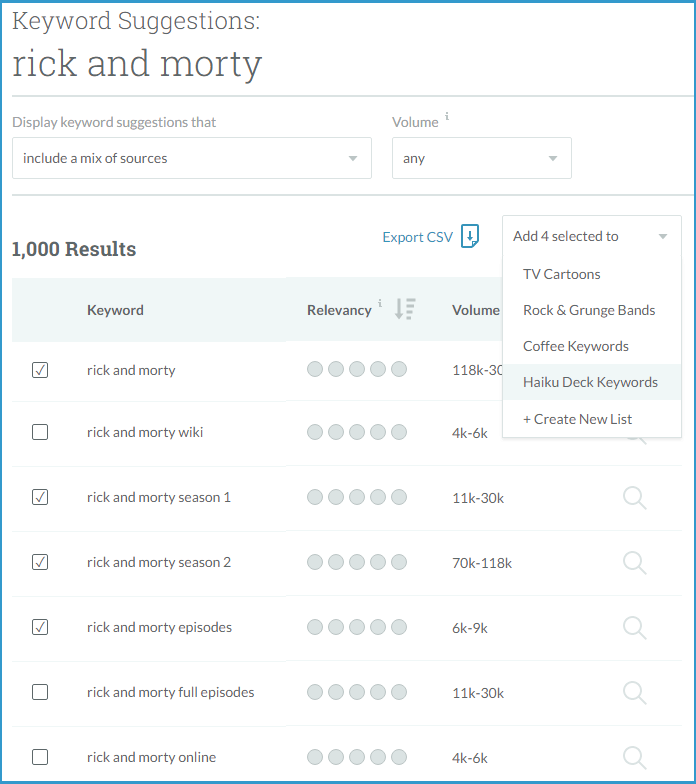The width and height of the screenshot is (696, 784).
Task: Click magnifier icon for rick and morty season 2
Action: click(x=634, y=562)
